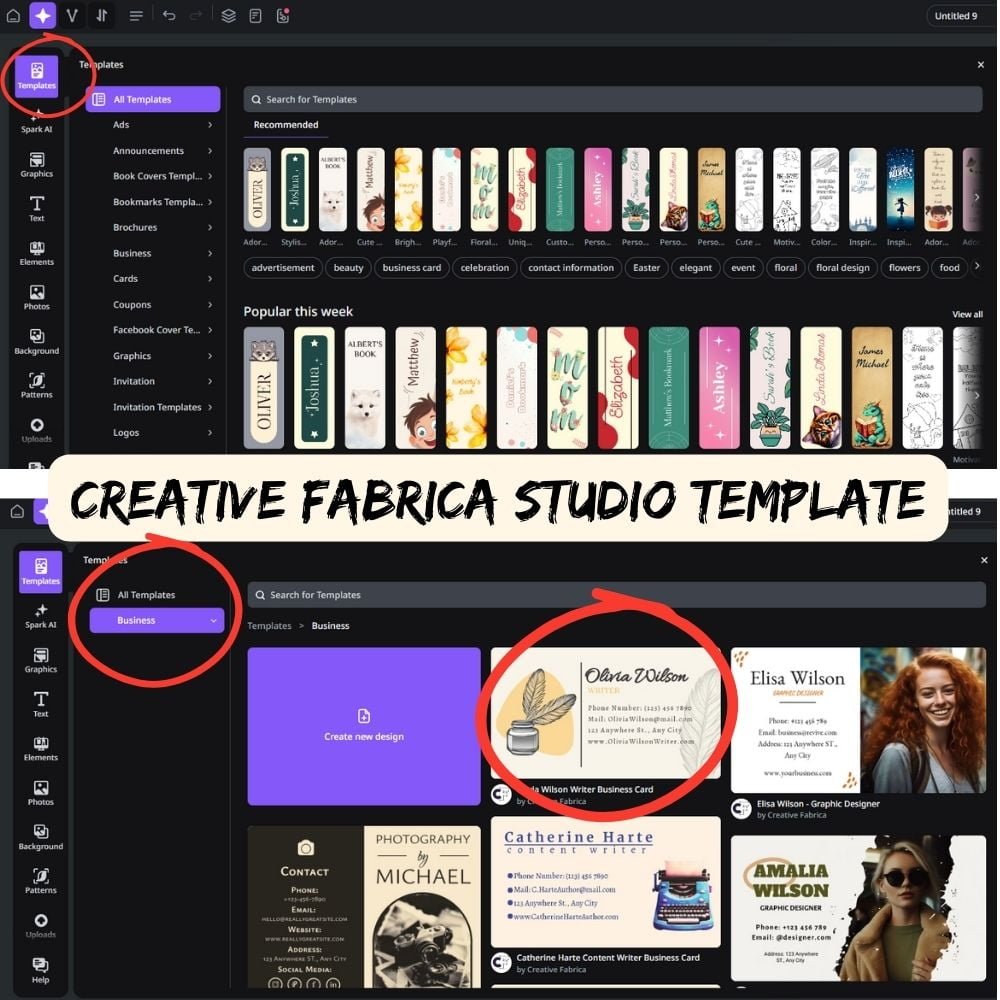The height and width of the screenshot is (1000, 1000).
Task: Click the Search for Templates field
Action: pyautogui.click(x=615, y=99)
